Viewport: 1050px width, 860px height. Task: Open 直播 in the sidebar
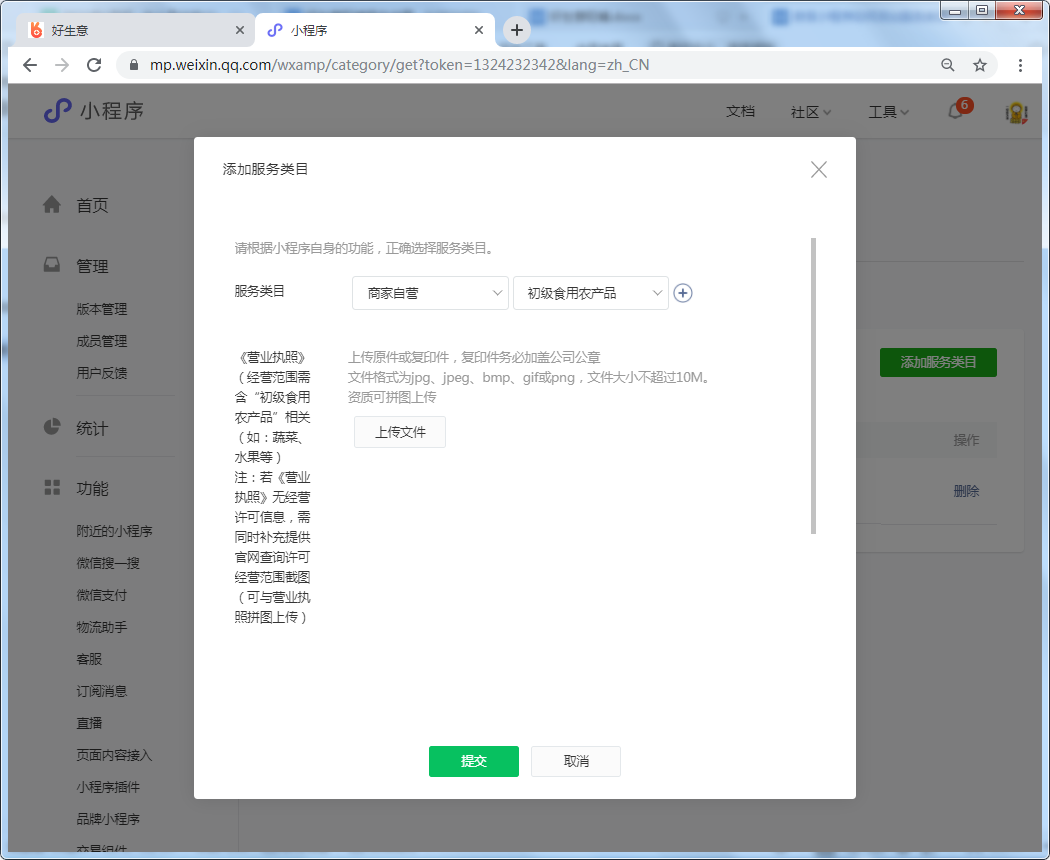pos(89,723)
